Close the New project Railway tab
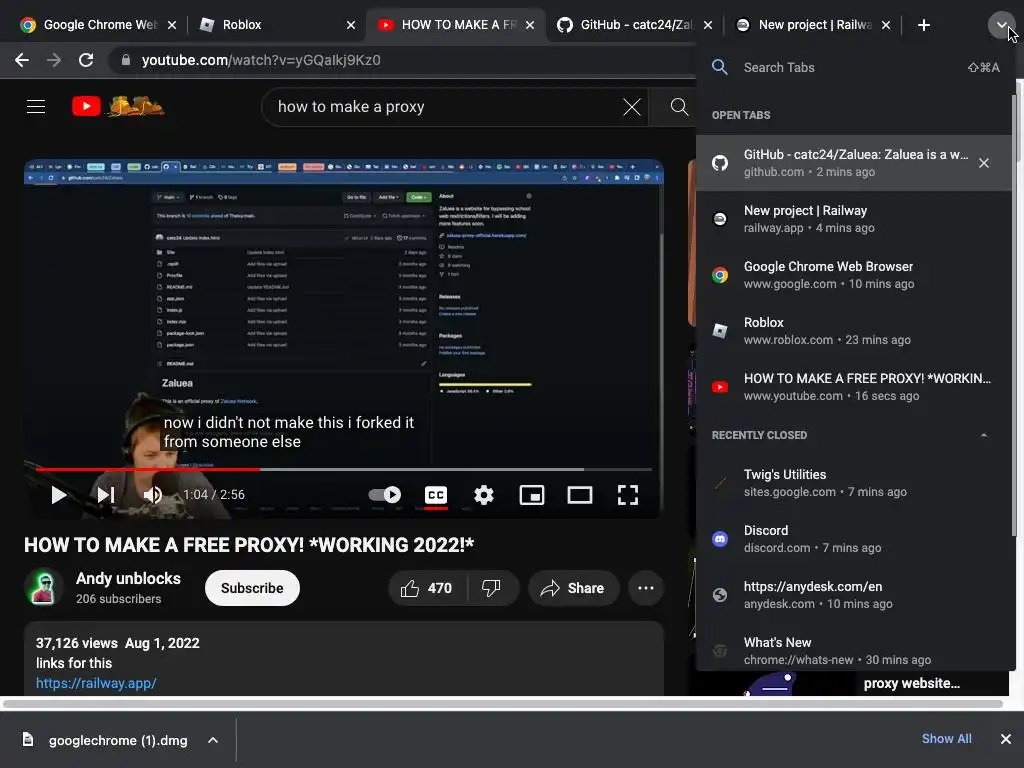The image size is (1024, 768). 886,25
